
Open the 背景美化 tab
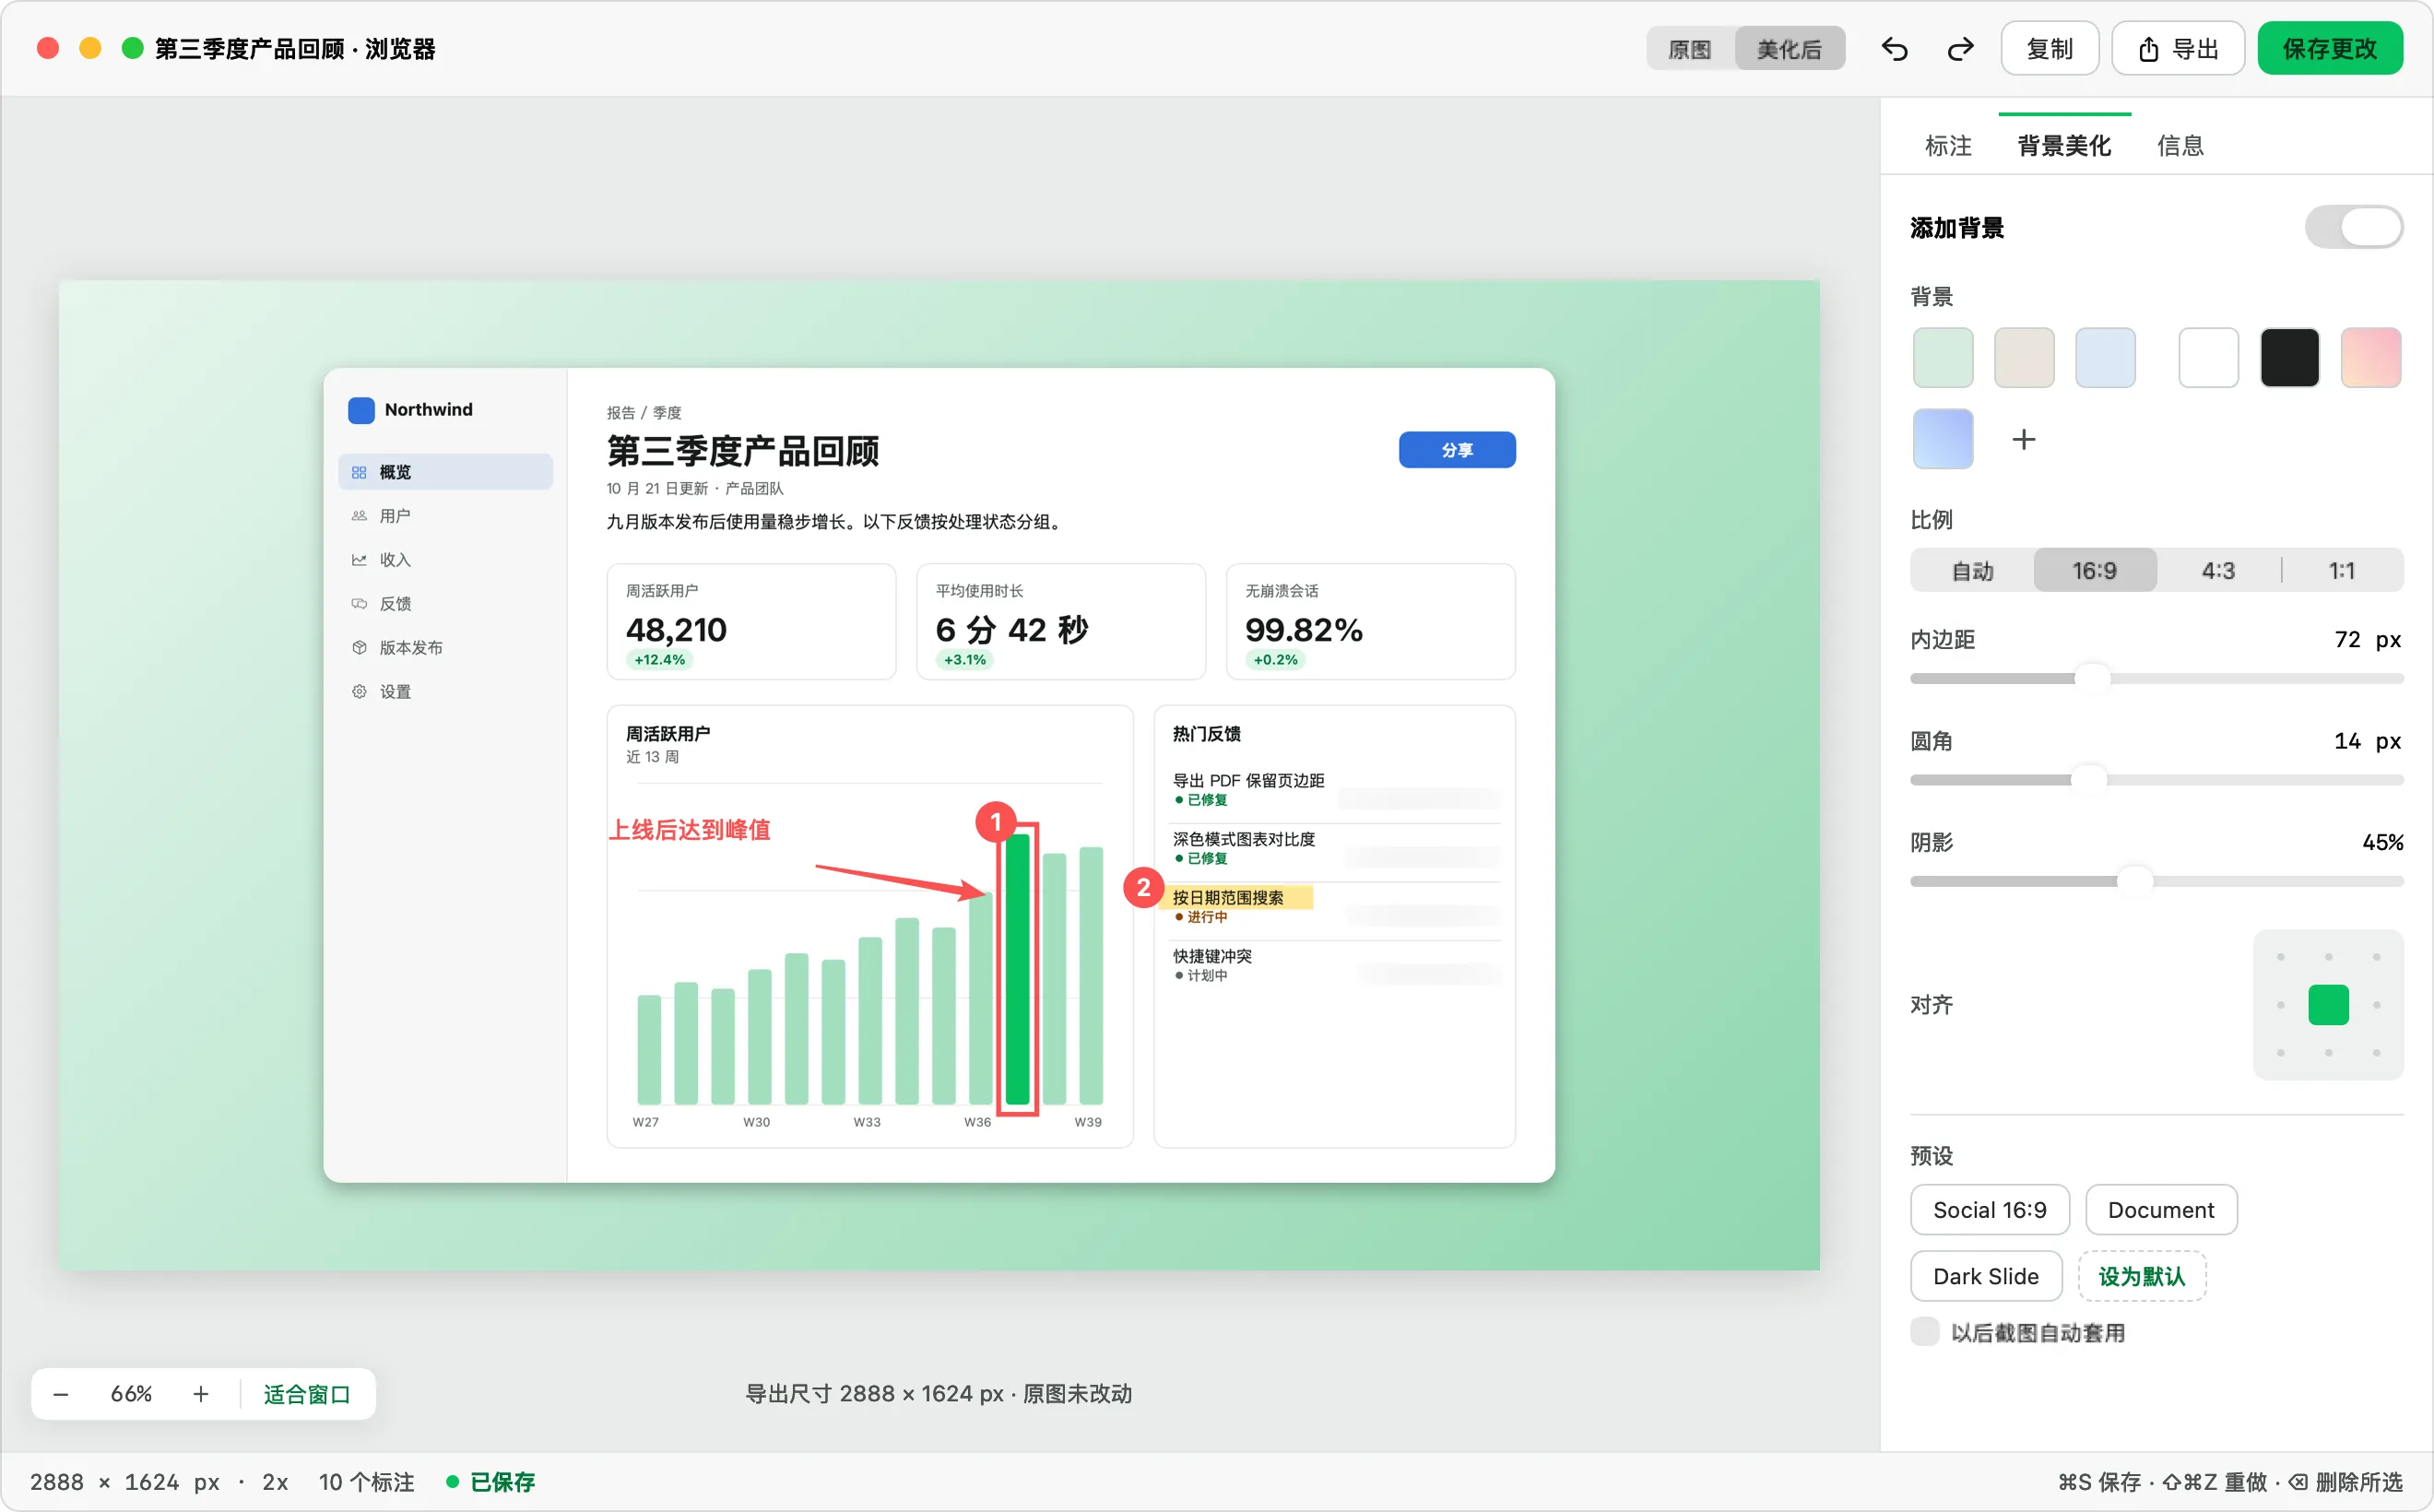[2063, 146]
